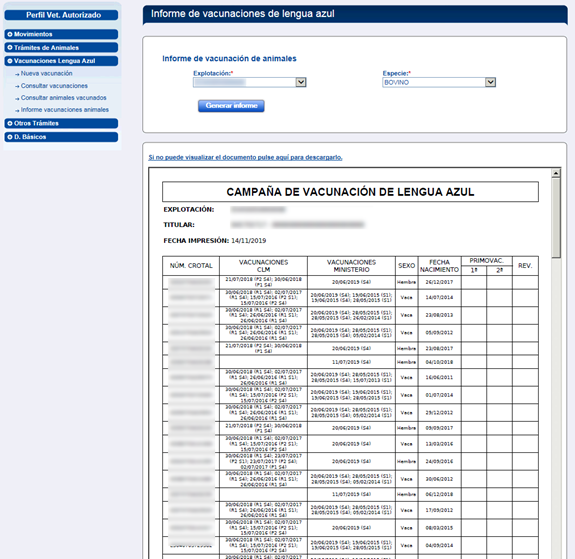Image resolution: width=575 pixels, height=559 pixels.
Task: Click the Informe de vacunación de animales heading
Action: coord(229,59)
